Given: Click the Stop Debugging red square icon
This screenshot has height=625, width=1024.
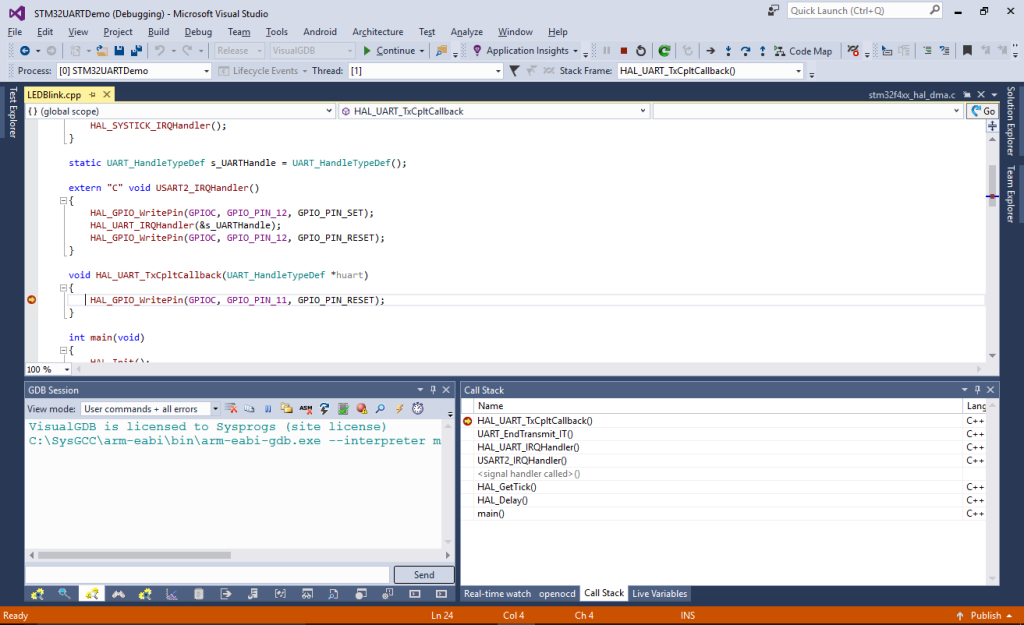Looking at the screenshot, I should (624, 51).
